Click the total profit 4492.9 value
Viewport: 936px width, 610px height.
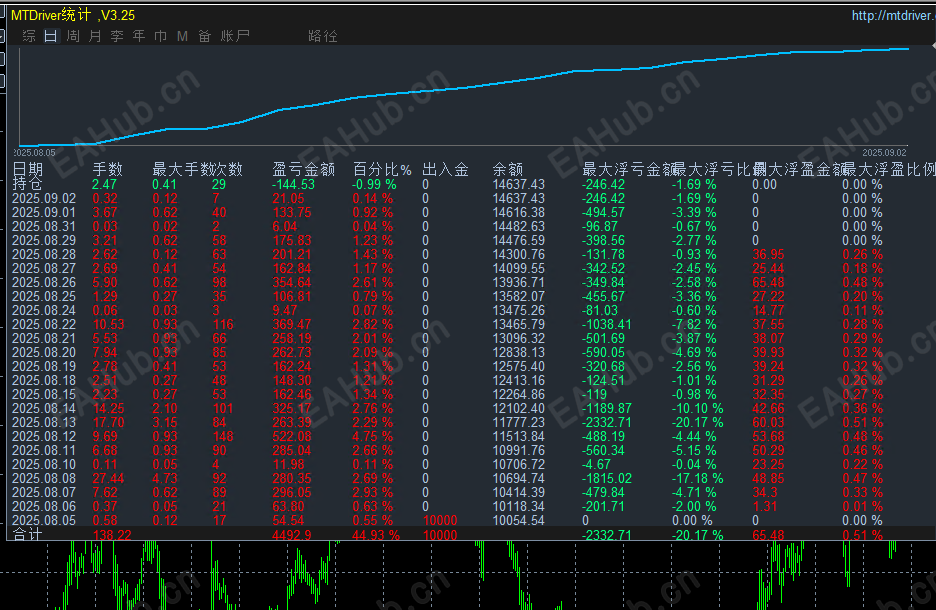click(x=292, y=535)
